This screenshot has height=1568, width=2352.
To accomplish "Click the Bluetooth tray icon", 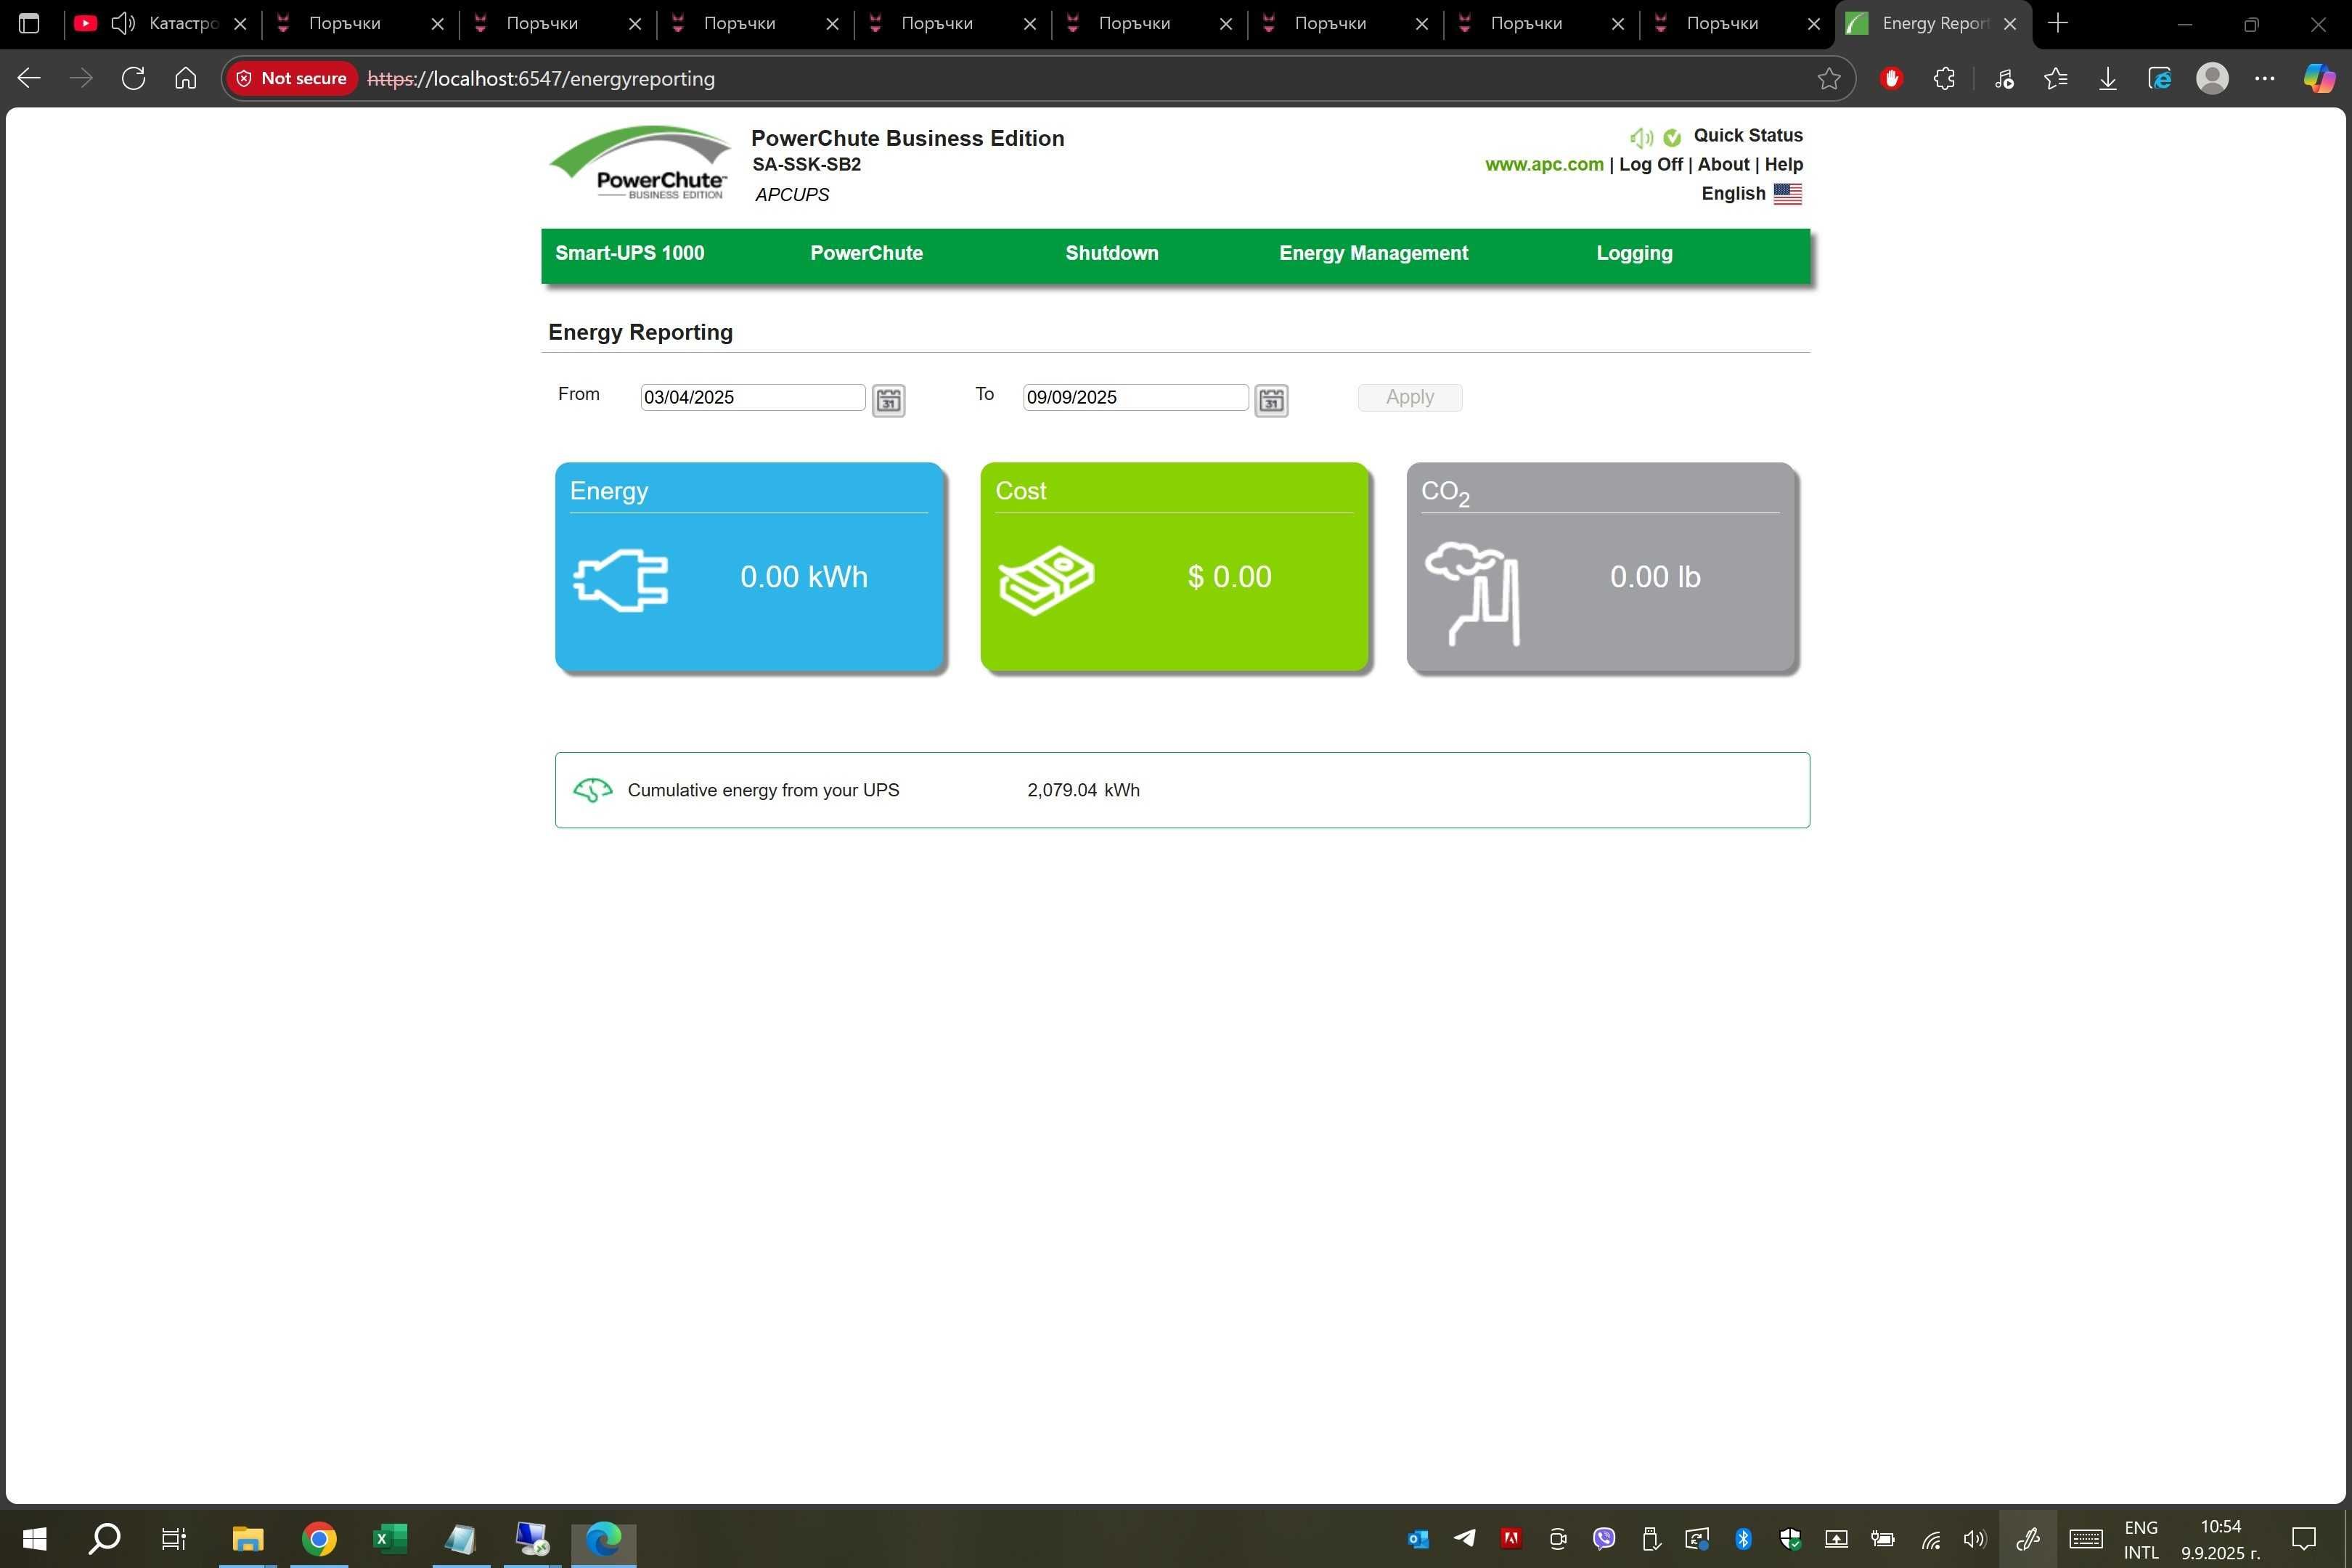I will 1743,1539.
